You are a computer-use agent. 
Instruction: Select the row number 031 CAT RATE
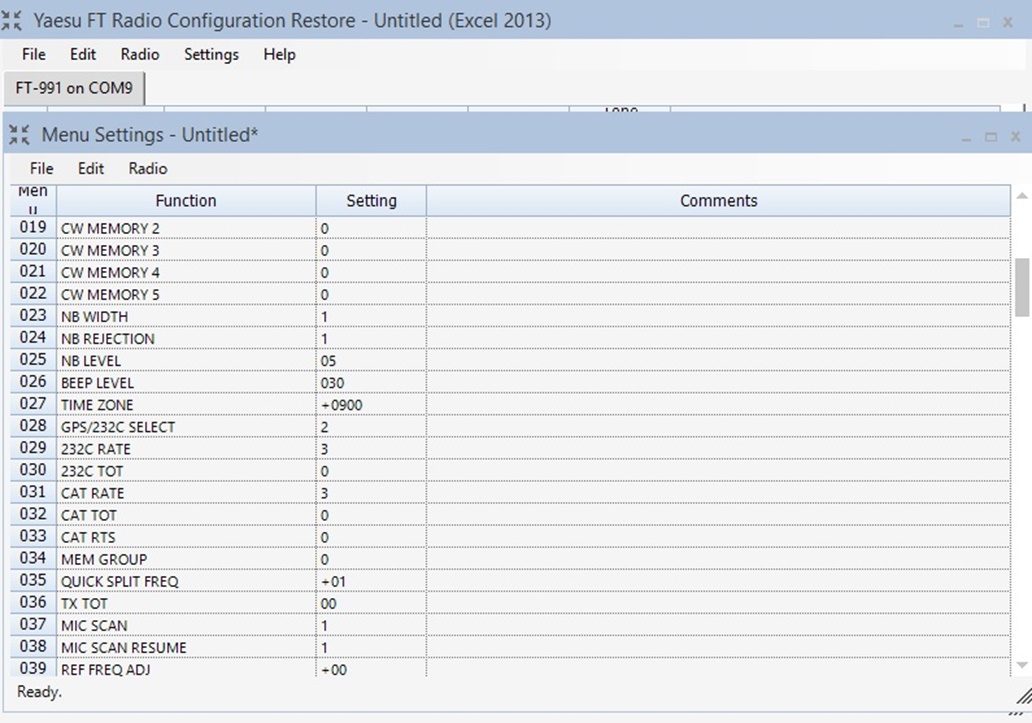[33, 492]
